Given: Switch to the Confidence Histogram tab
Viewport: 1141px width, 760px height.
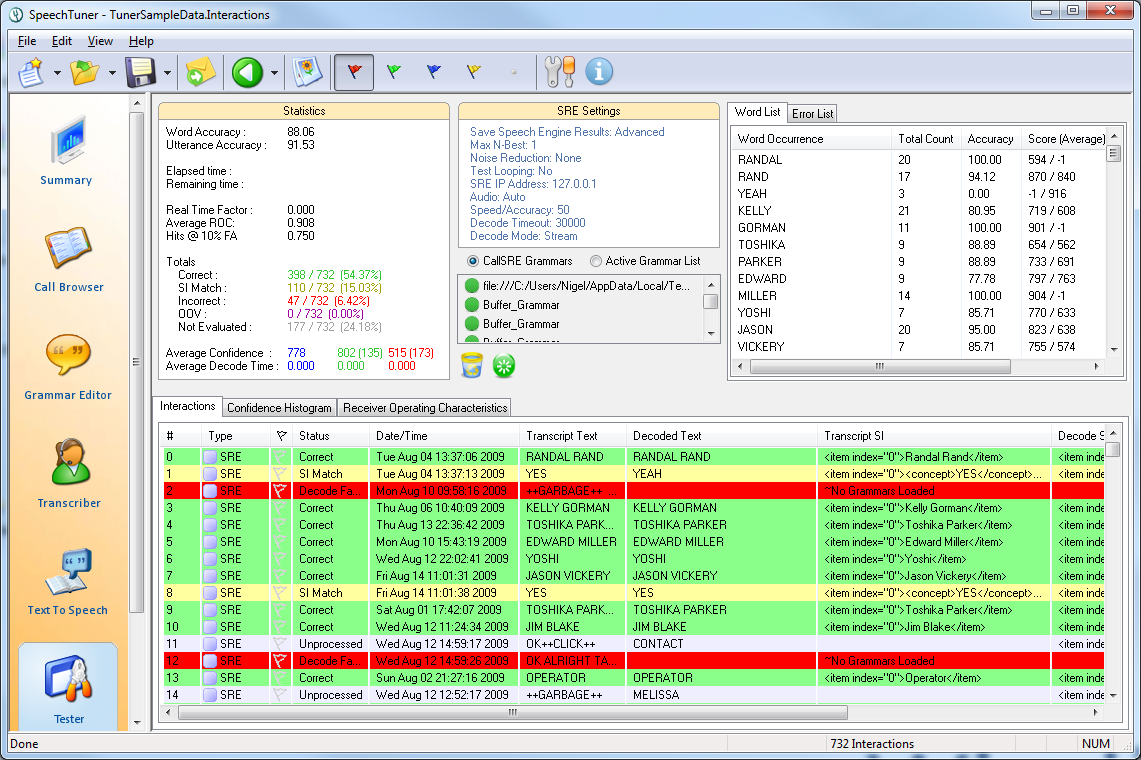Looking at the screenshot, I should pos(279,408).
